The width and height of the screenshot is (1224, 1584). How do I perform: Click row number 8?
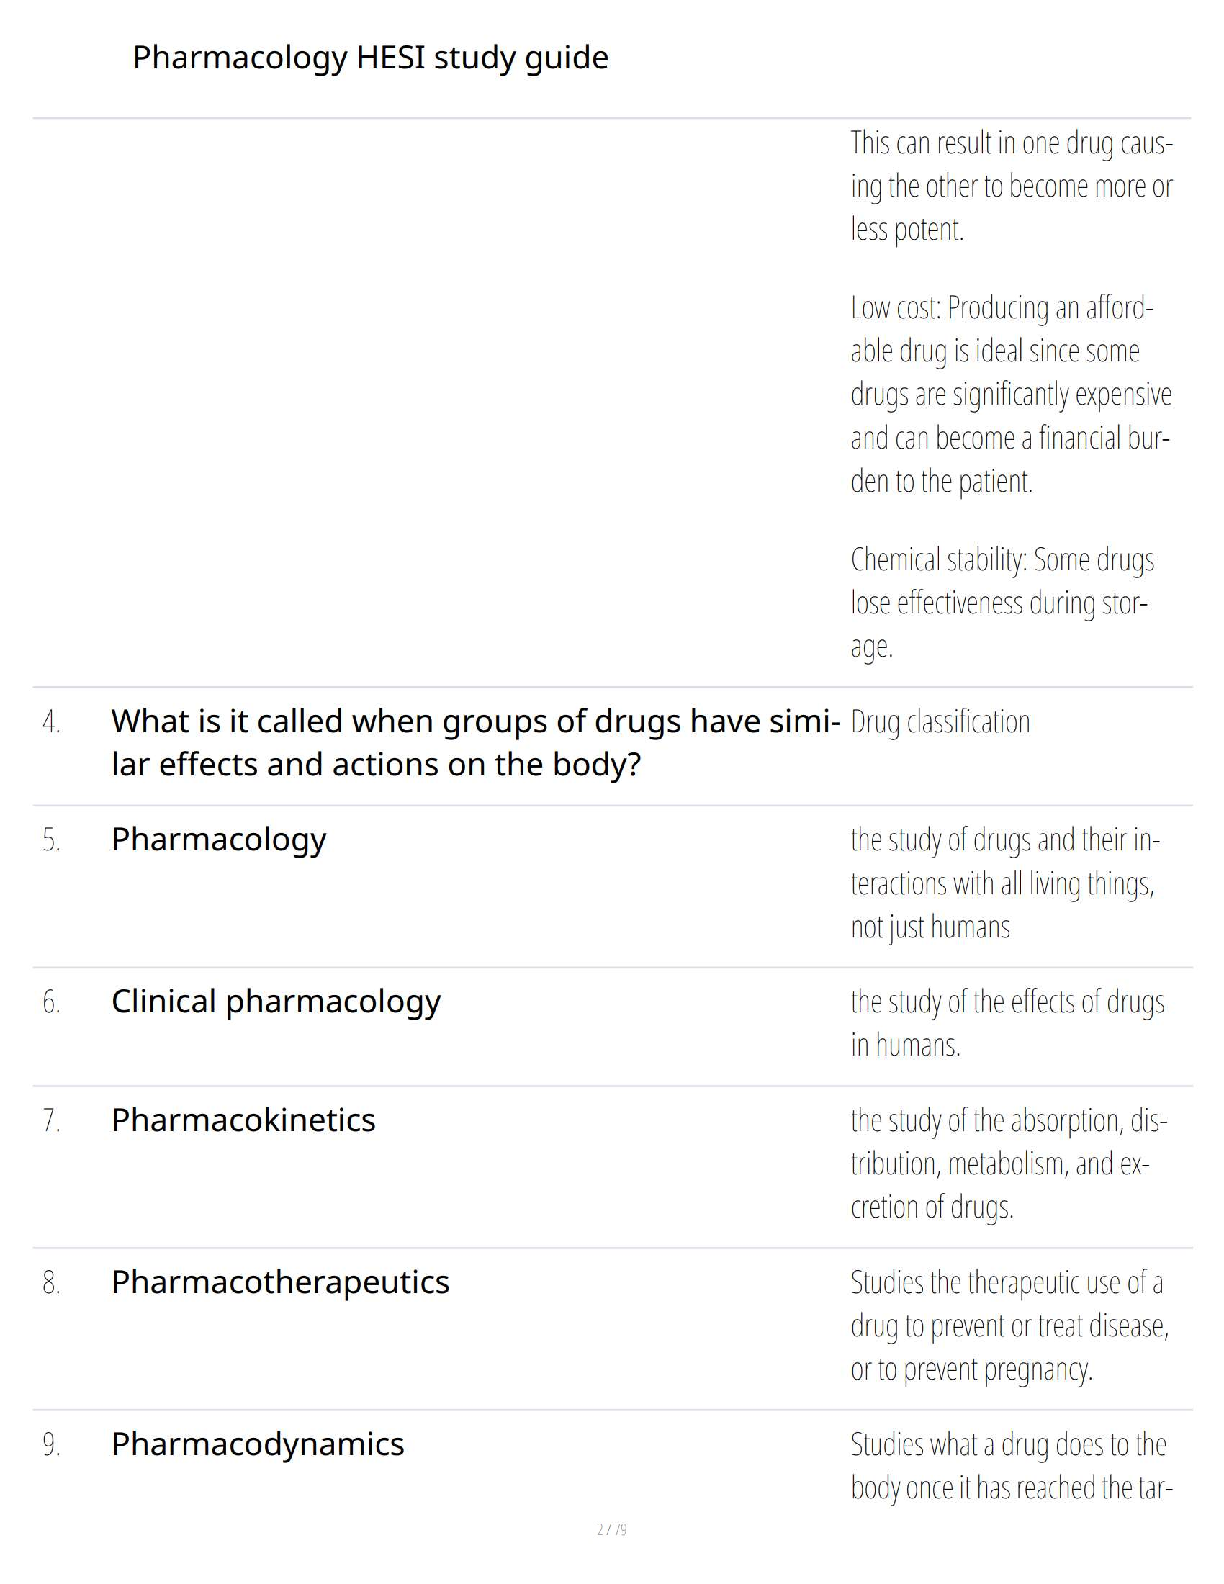[x=52, y=1283]
